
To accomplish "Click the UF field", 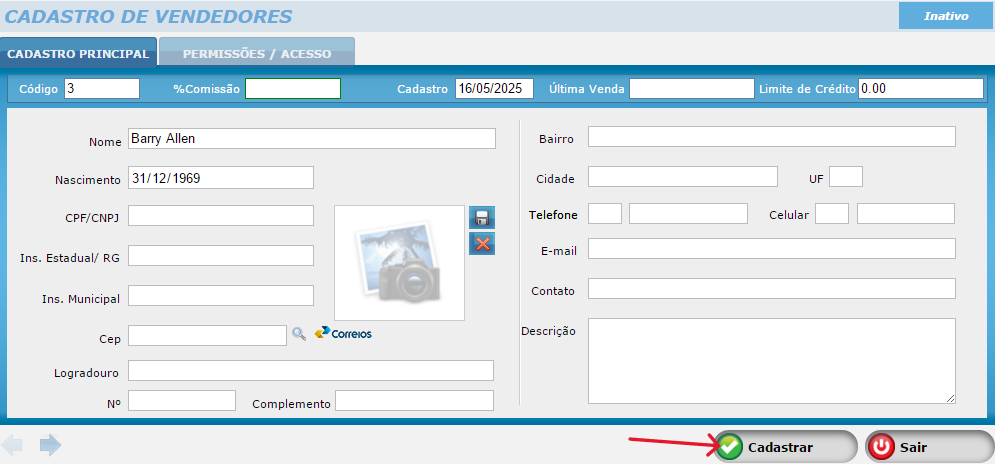I will pos(846,176).
